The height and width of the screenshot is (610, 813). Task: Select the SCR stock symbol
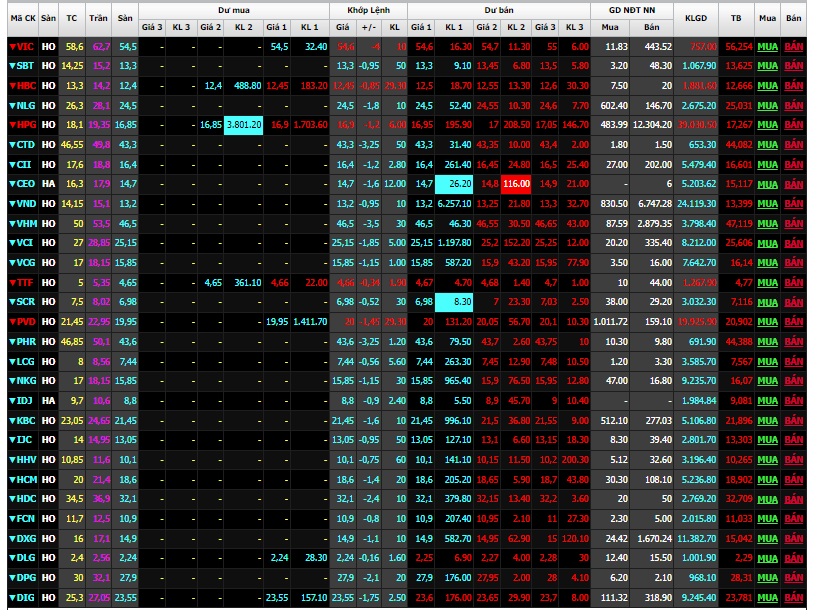point(25,302)
